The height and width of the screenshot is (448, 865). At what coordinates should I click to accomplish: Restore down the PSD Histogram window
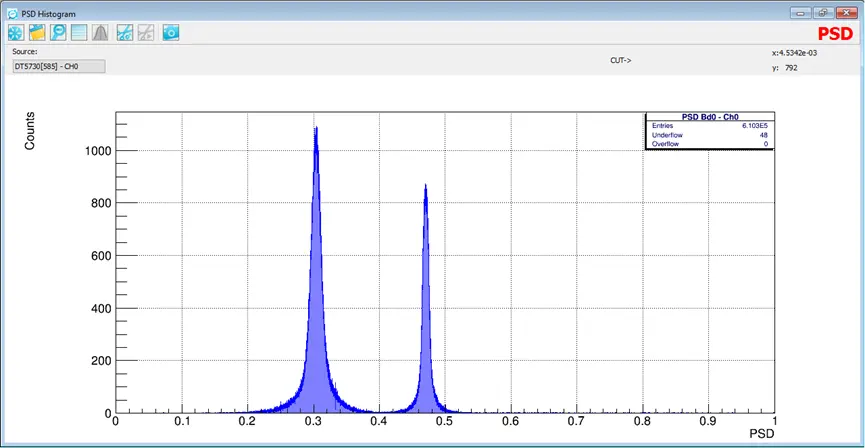pyautogui.click(x=823, y=13)
